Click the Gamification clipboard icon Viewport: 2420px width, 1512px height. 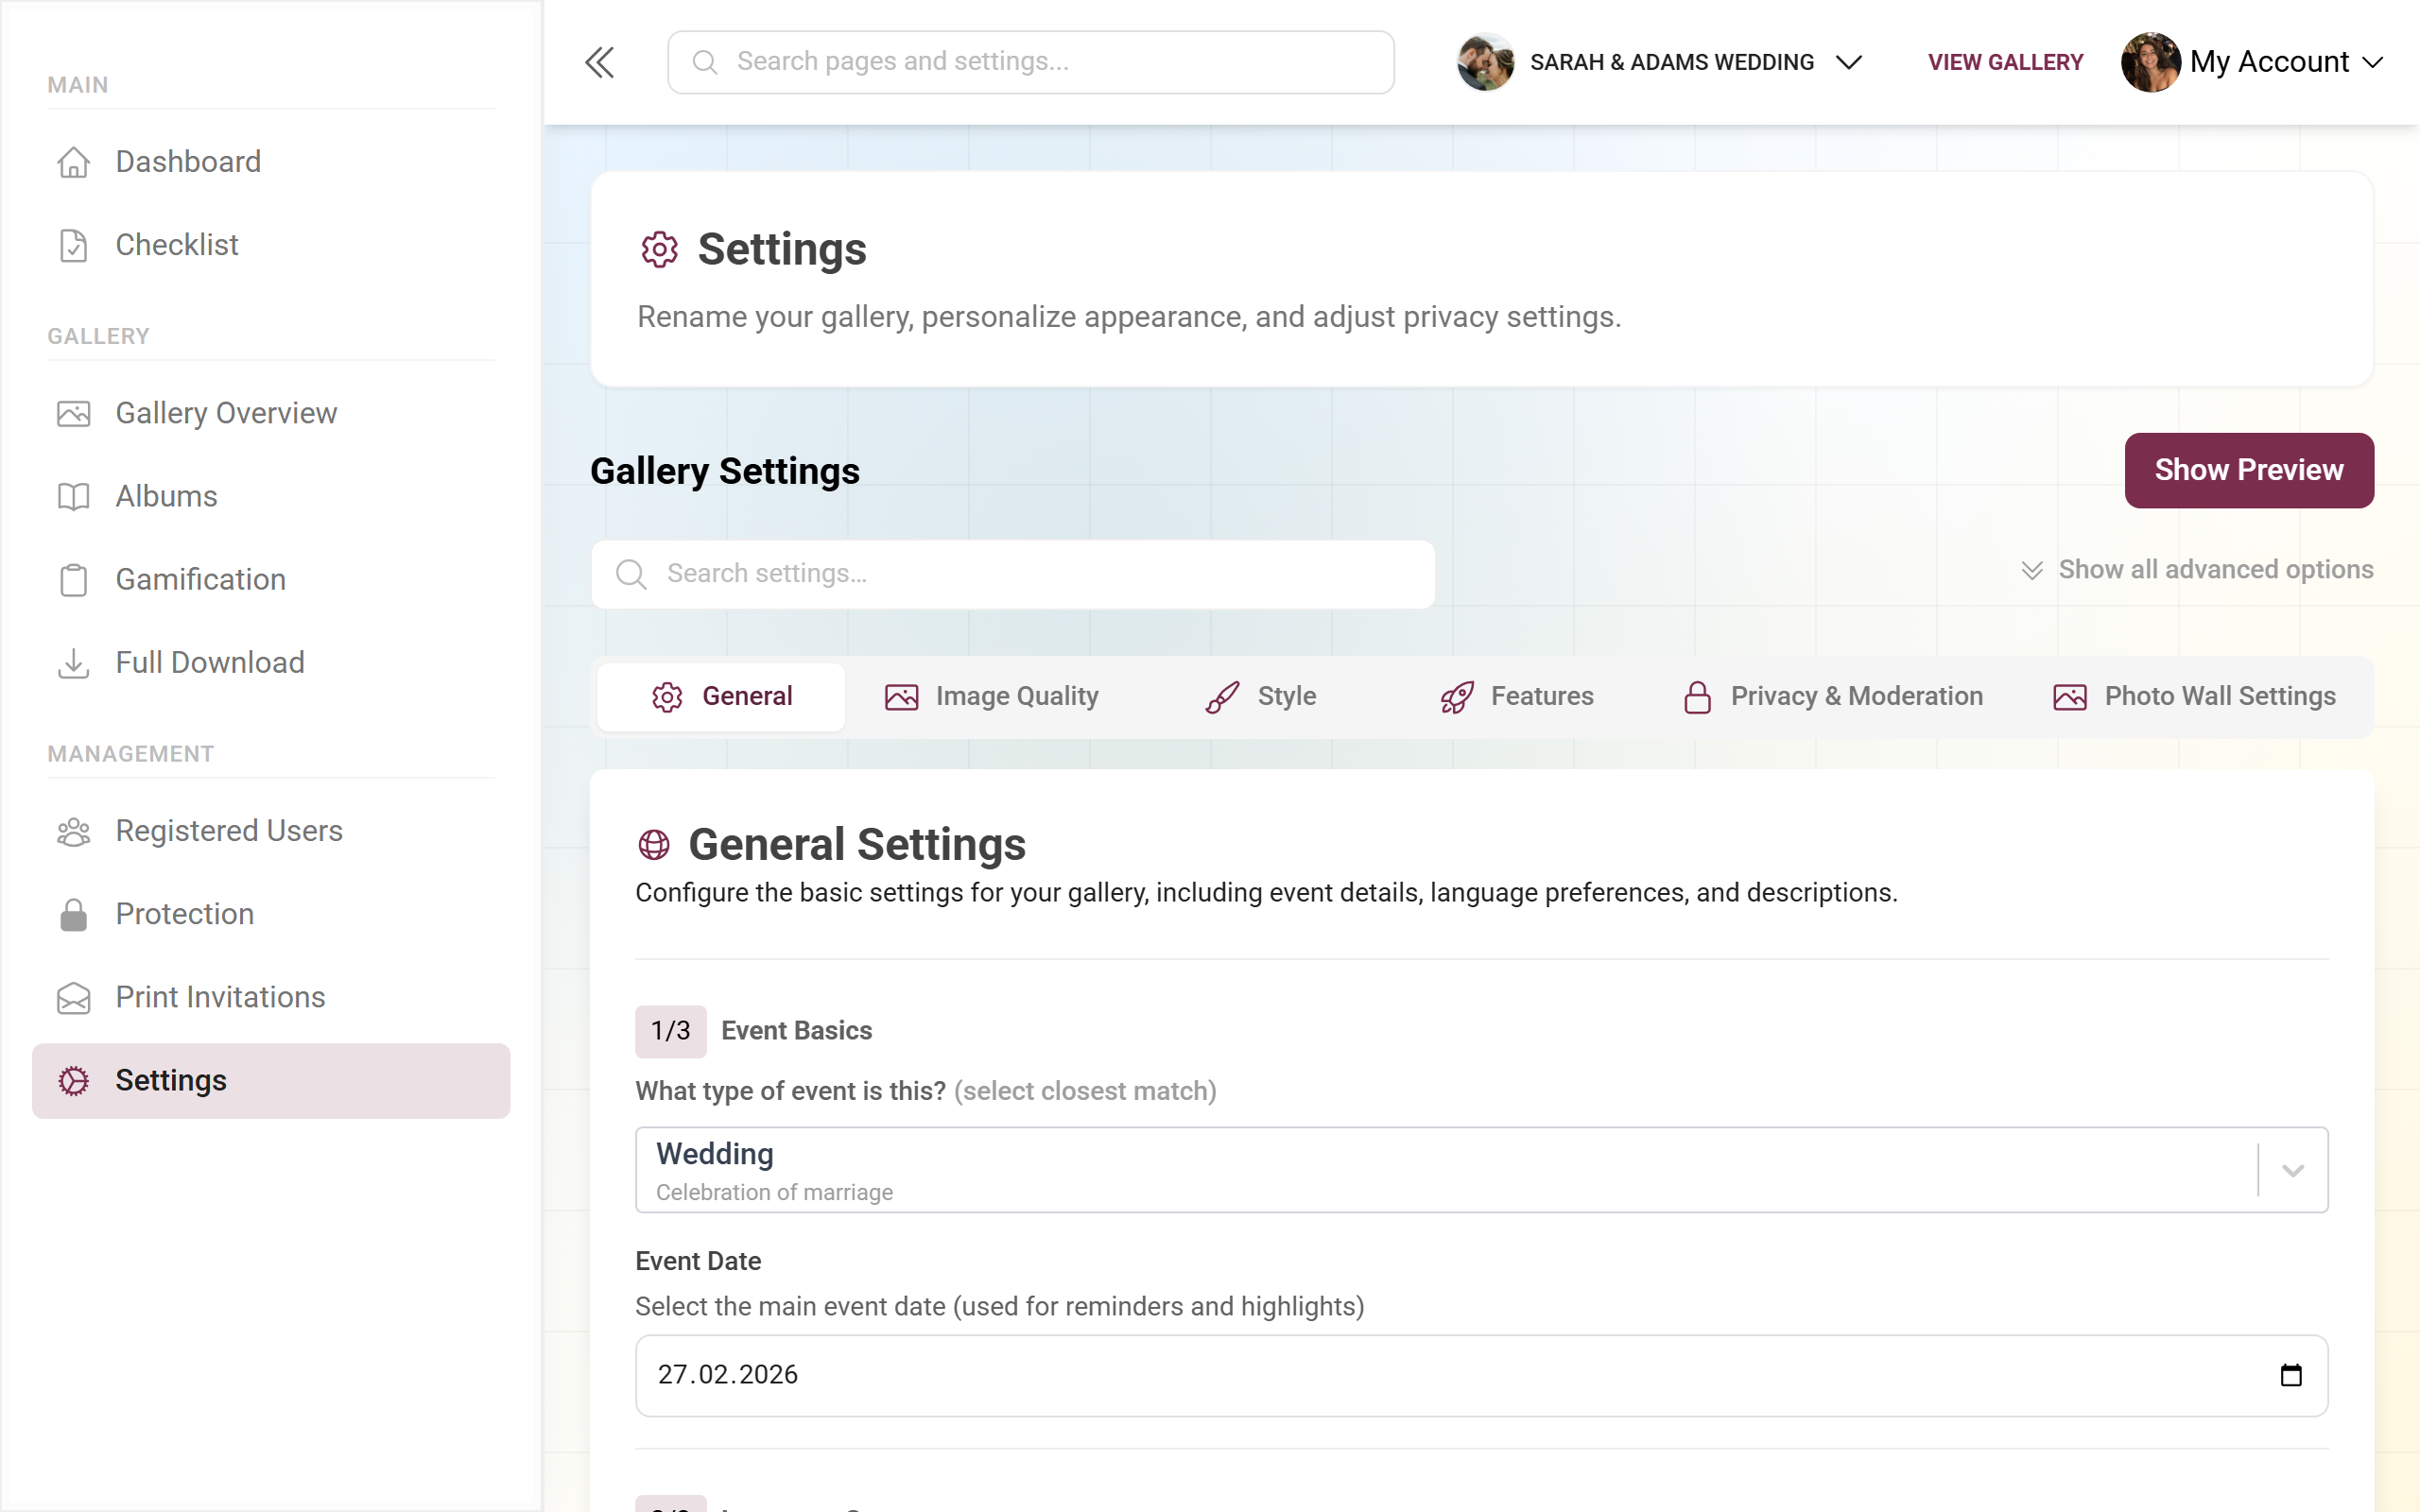pyautogui.click(x=73, y=580)
